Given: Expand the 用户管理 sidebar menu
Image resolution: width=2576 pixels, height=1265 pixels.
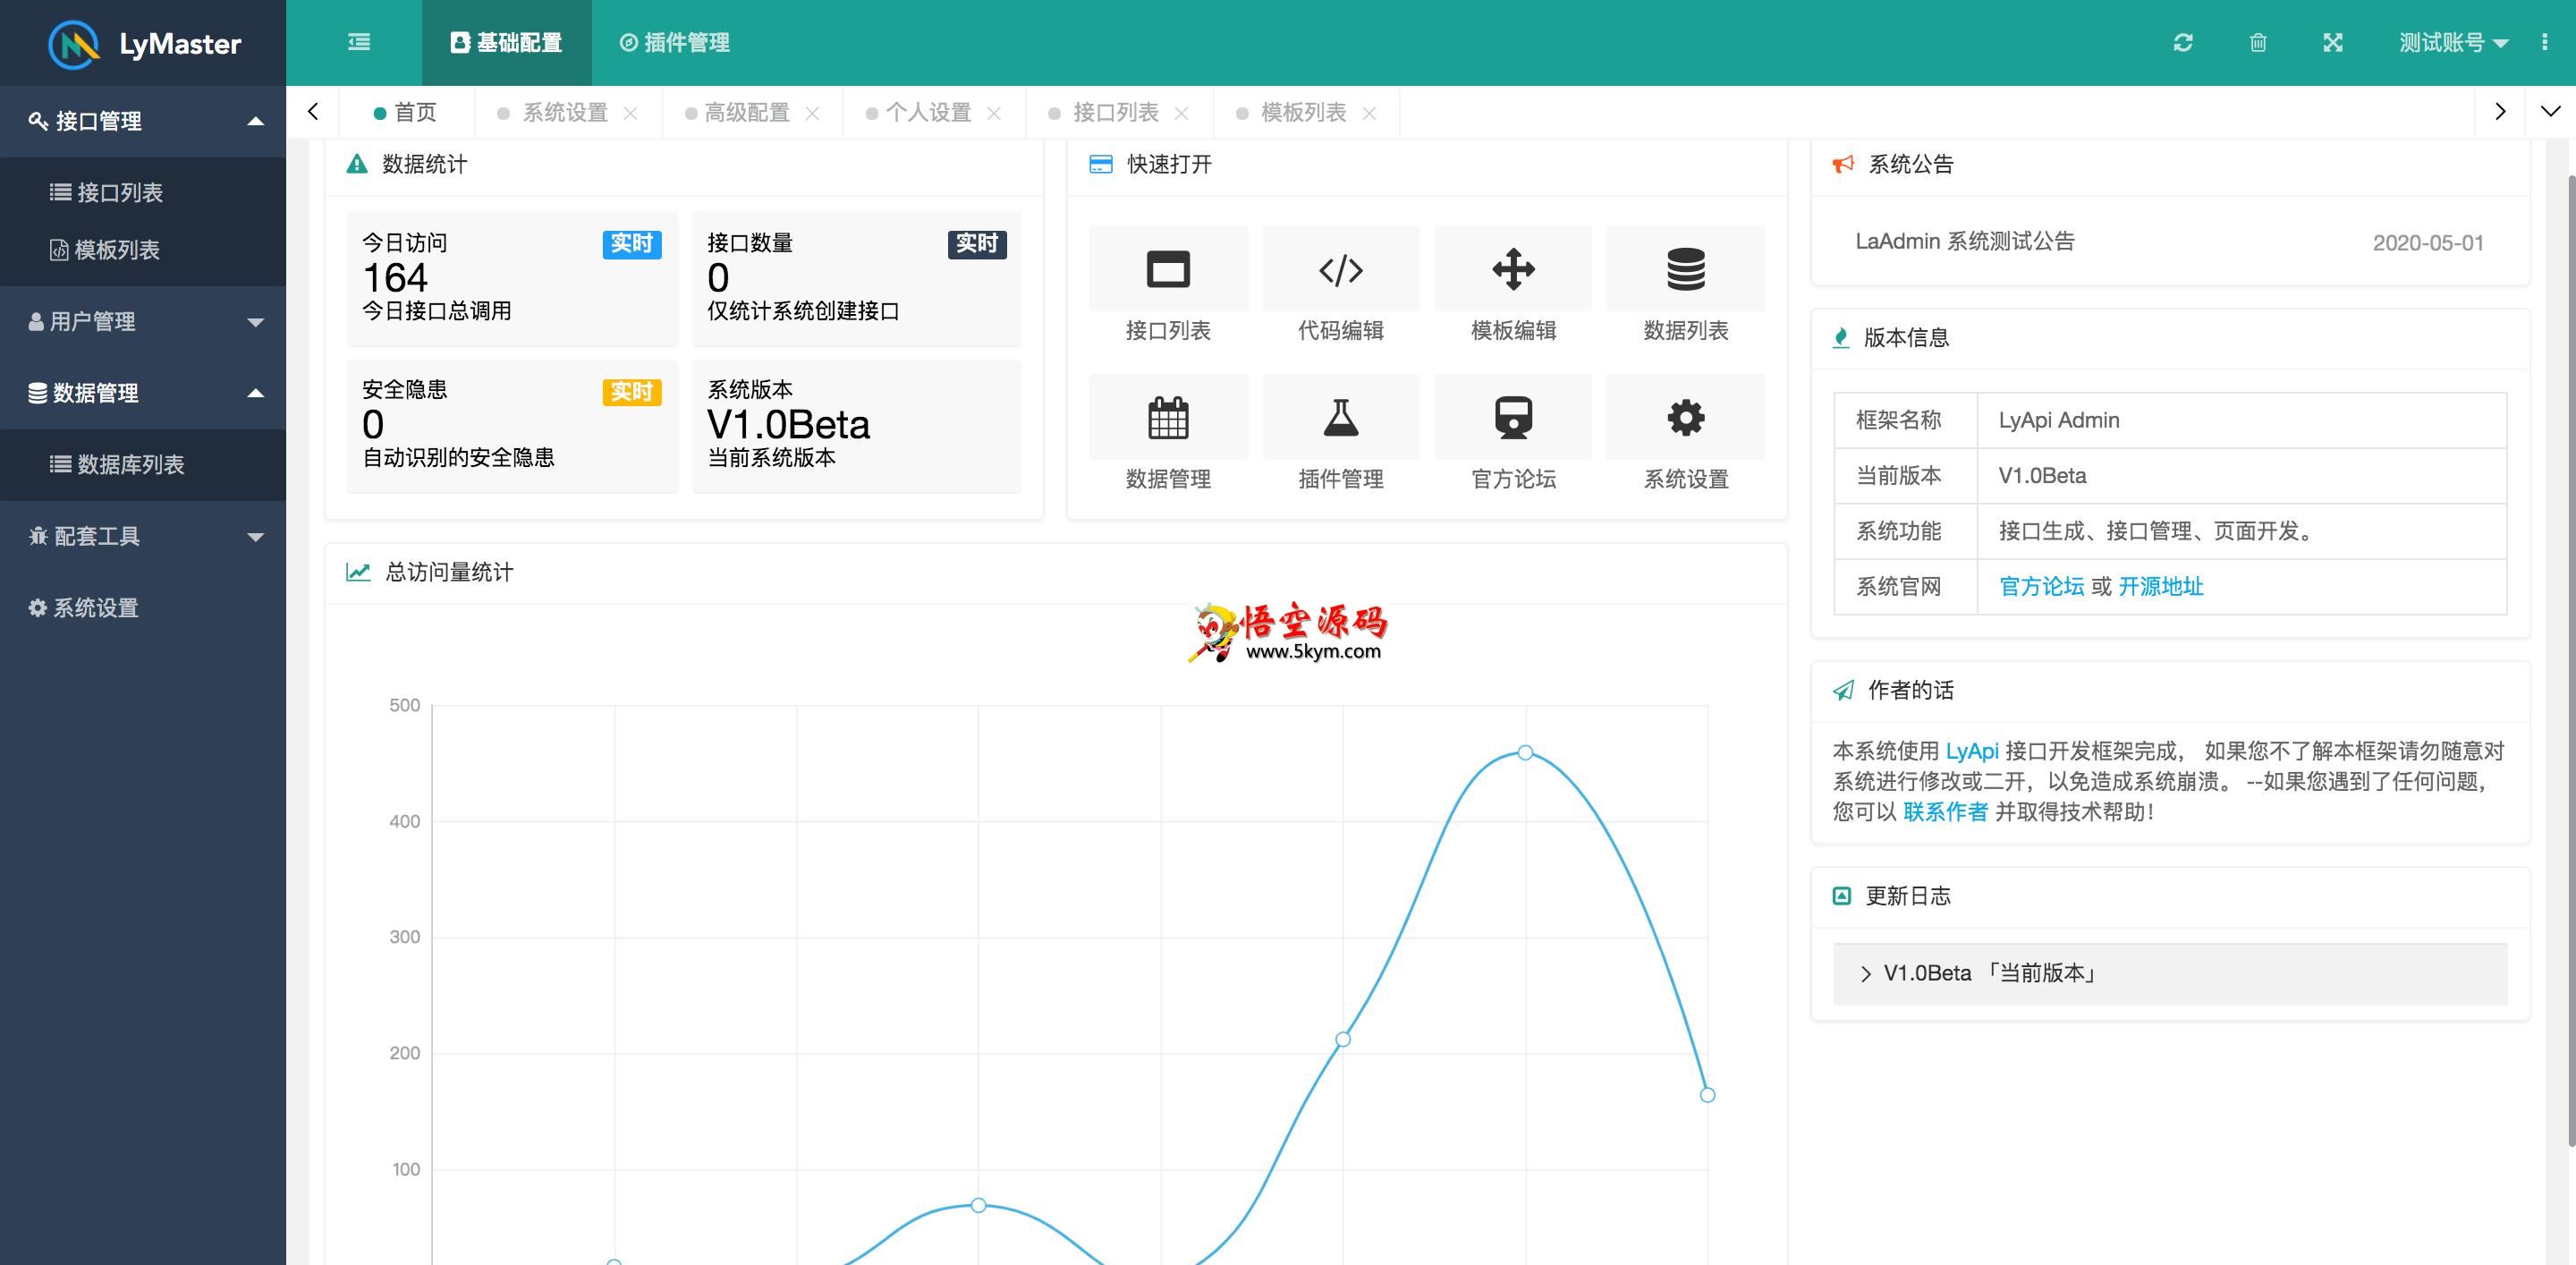Looking at the screenshot, I should tap(143, 321).
